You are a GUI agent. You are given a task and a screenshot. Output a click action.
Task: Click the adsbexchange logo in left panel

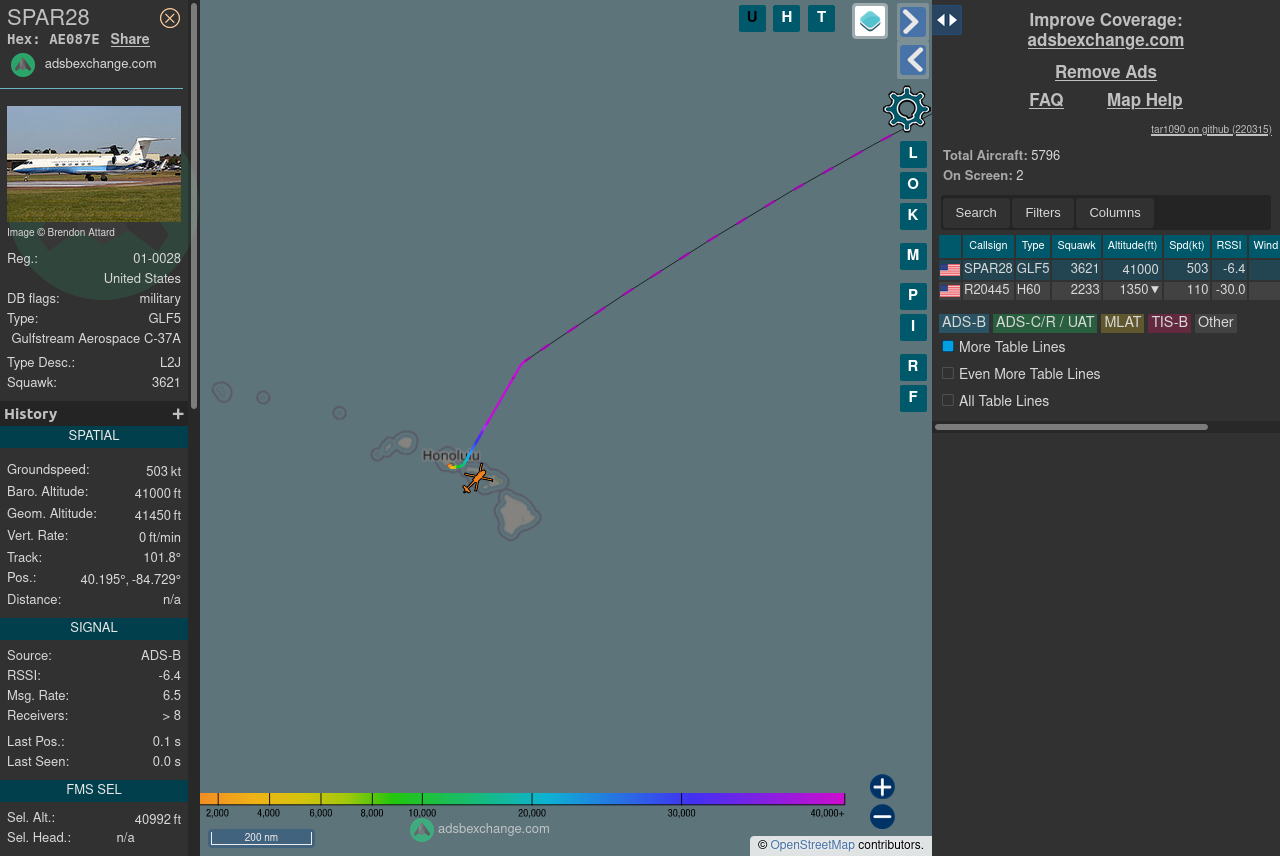click(23, 65)
